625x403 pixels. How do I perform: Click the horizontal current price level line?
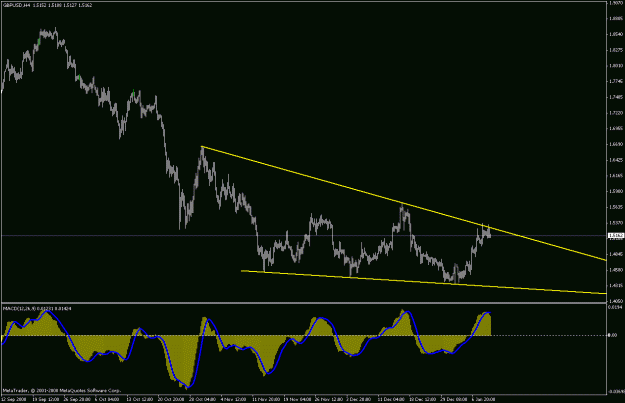click(305, 236)
